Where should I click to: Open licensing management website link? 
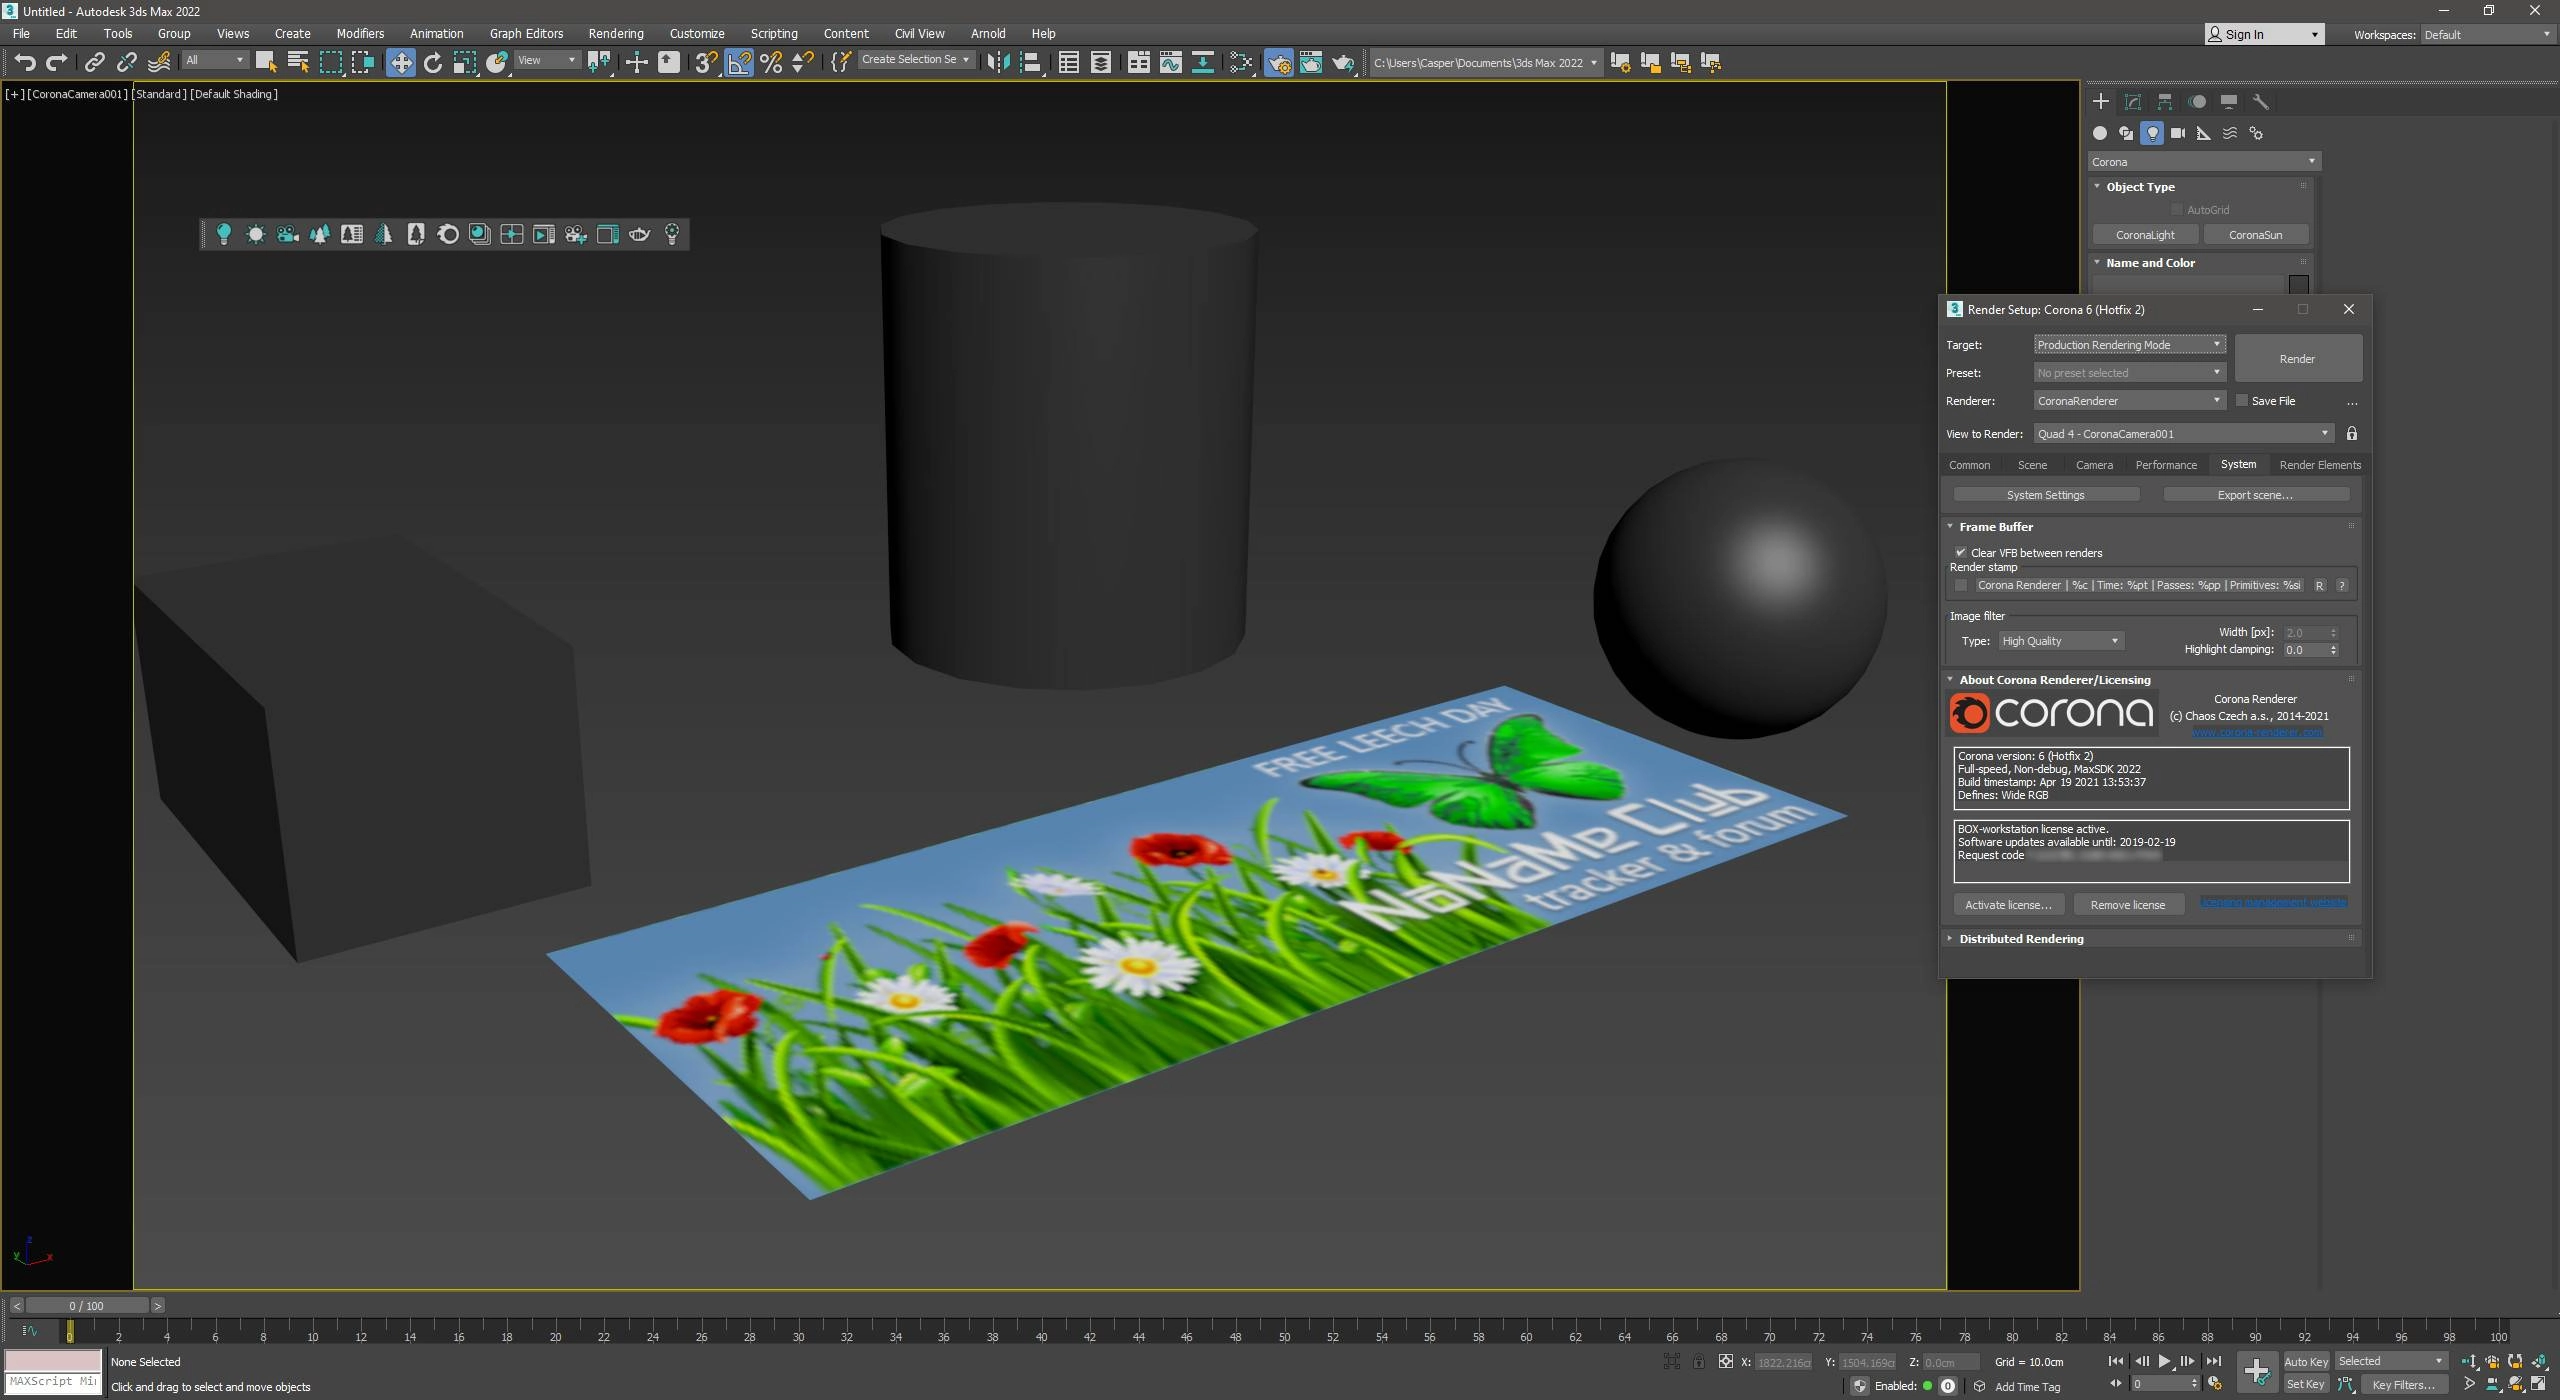click(x=2273, y=903)
